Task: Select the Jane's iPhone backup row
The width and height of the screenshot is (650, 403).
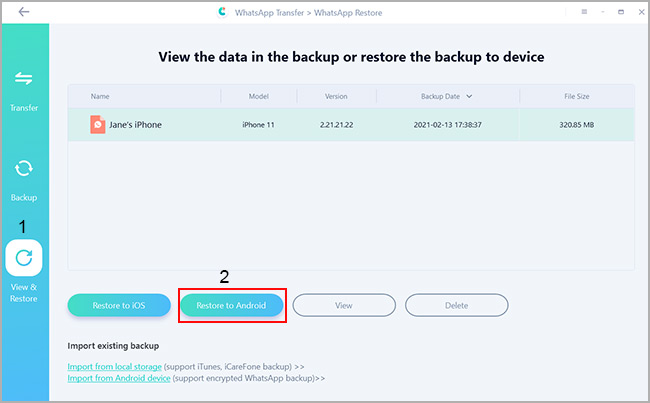Action: (350, 125)
